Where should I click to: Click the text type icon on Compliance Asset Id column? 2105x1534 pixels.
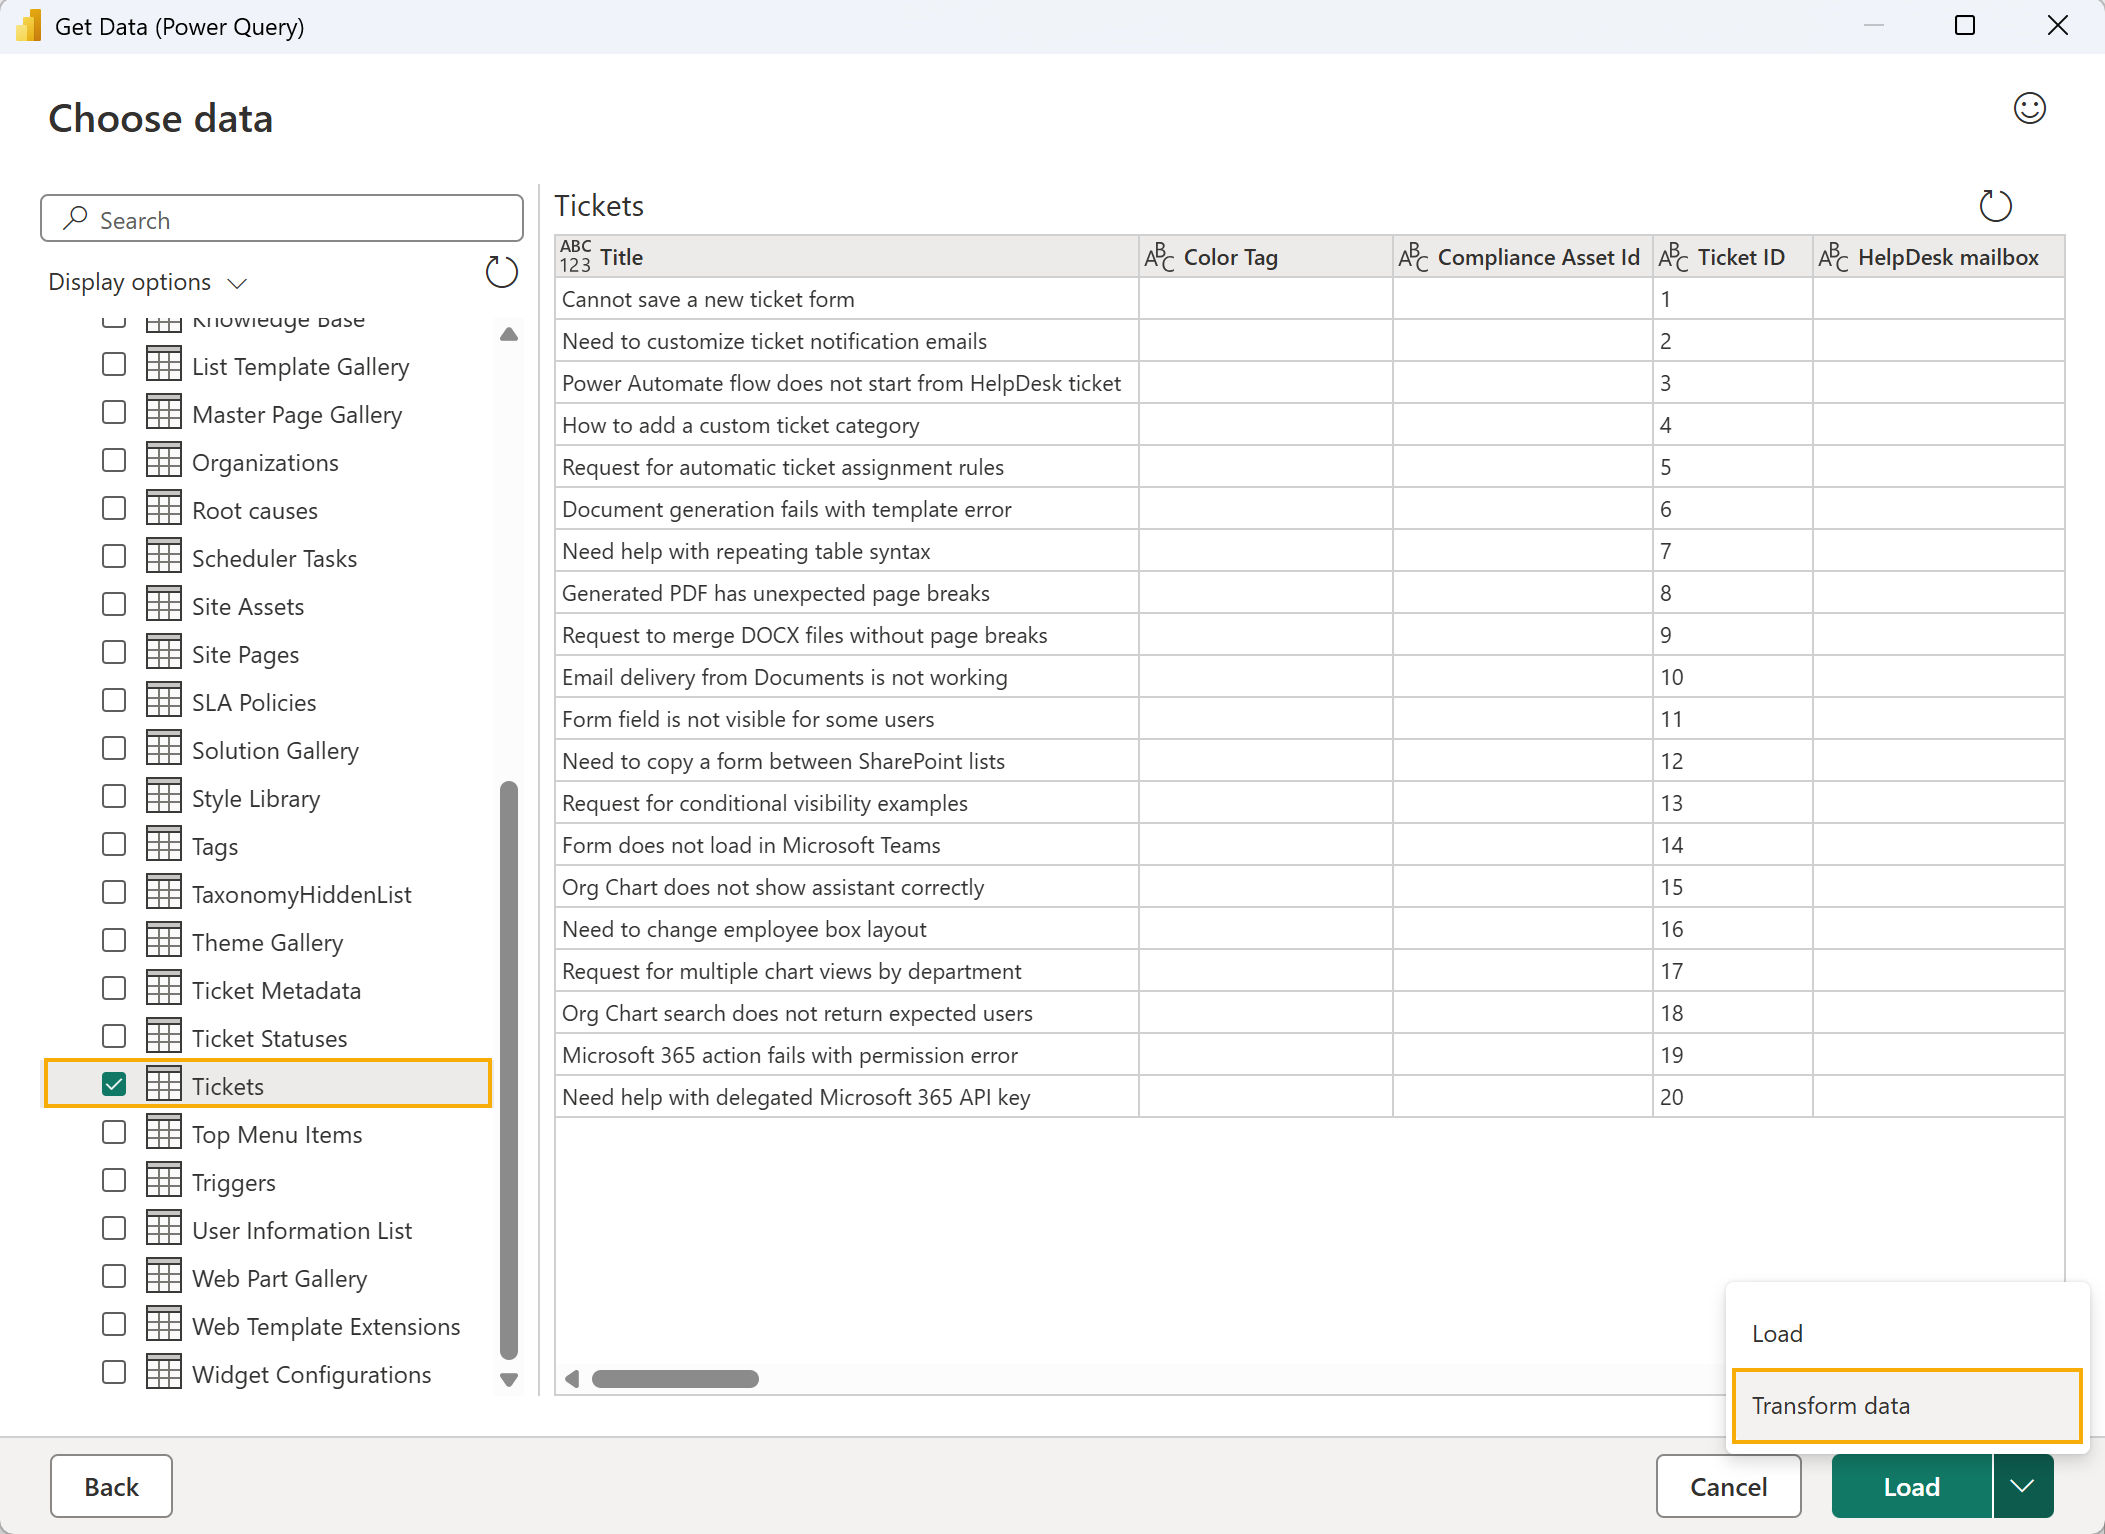[1413, 257]
